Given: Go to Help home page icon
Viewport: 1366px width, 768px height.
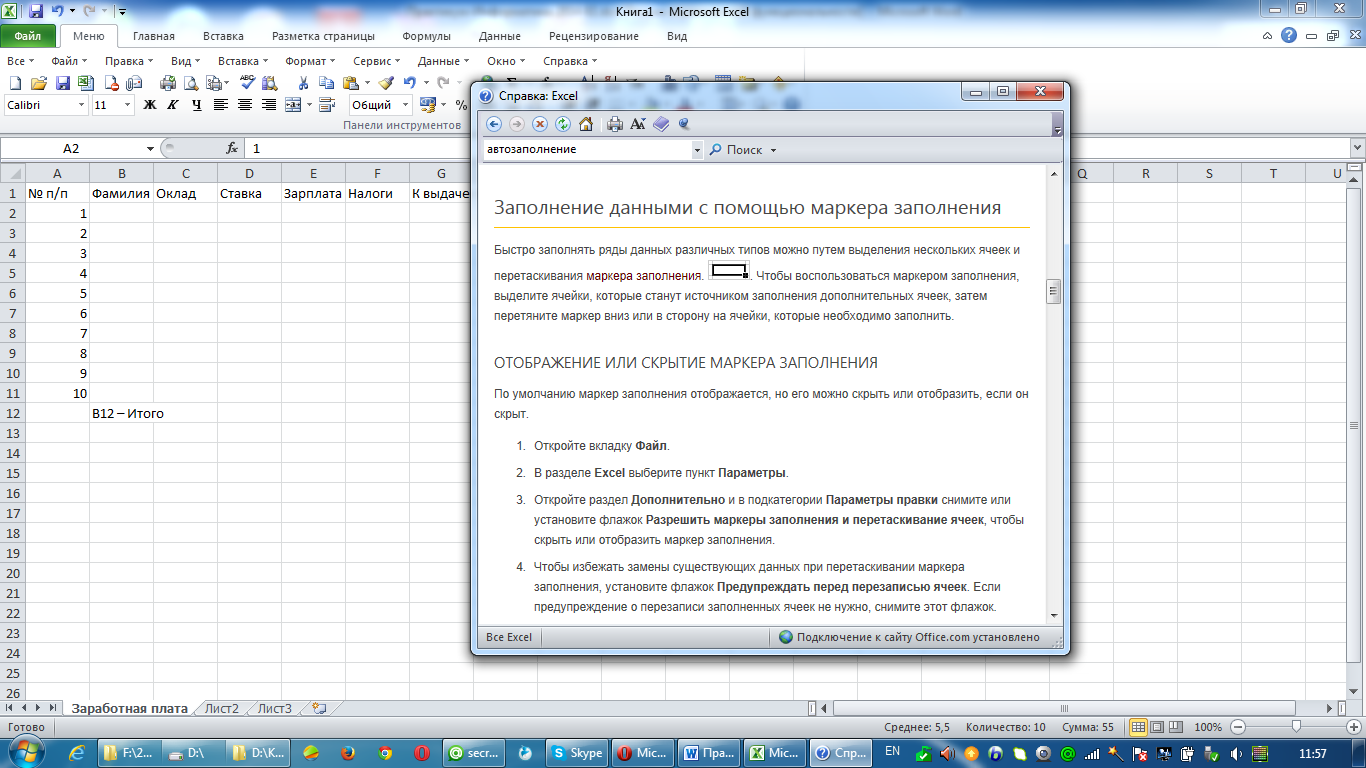Looking at the screenshot, I should point(586,124).
